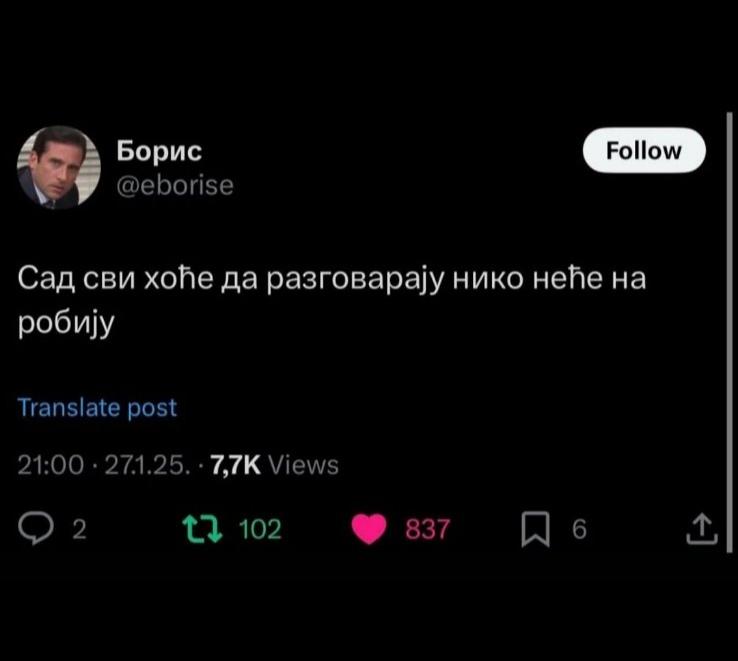Tap the green repost arrows icon
Image resolution: width=738 pixels, height=661 pixels.
[x=202, y=529]
